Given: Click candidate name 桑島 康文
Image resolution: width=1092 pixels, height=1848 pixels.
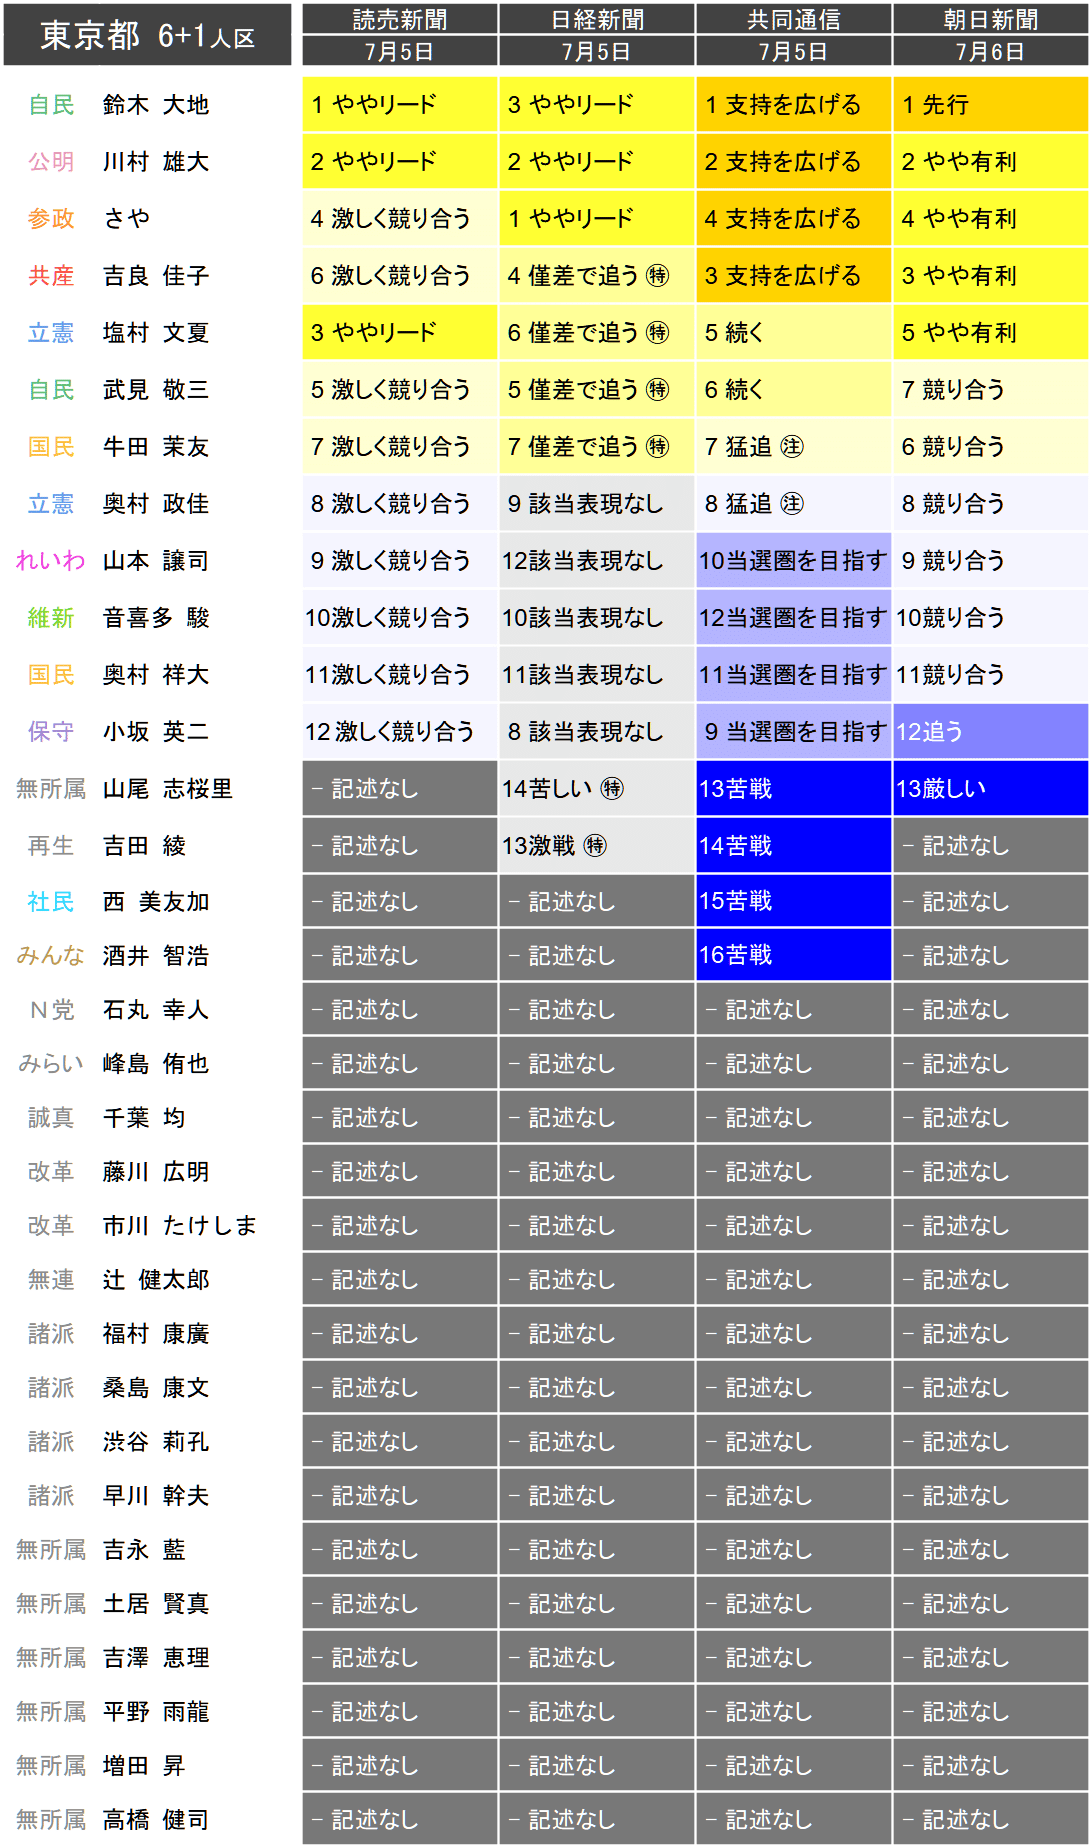Looking at the screenshot, I should click(156, 1388).
